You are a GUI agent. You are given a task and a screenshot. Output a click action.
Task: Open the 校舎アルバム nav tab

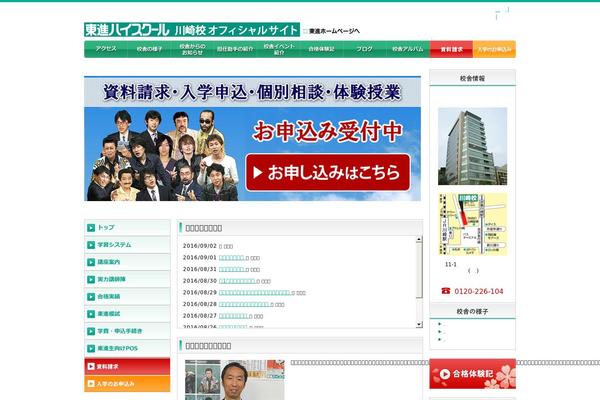tap(408, 49)
